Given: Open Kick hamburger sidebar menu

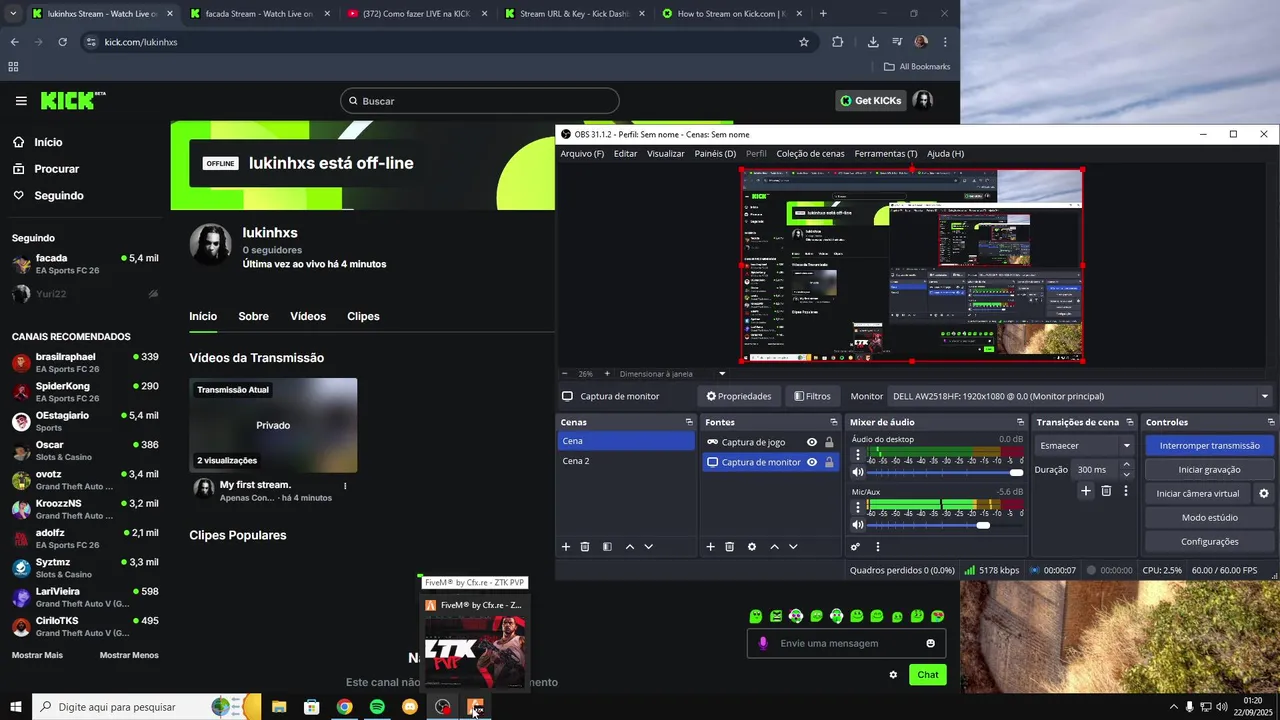Looking at the screenshot, I should click(21, 101).
